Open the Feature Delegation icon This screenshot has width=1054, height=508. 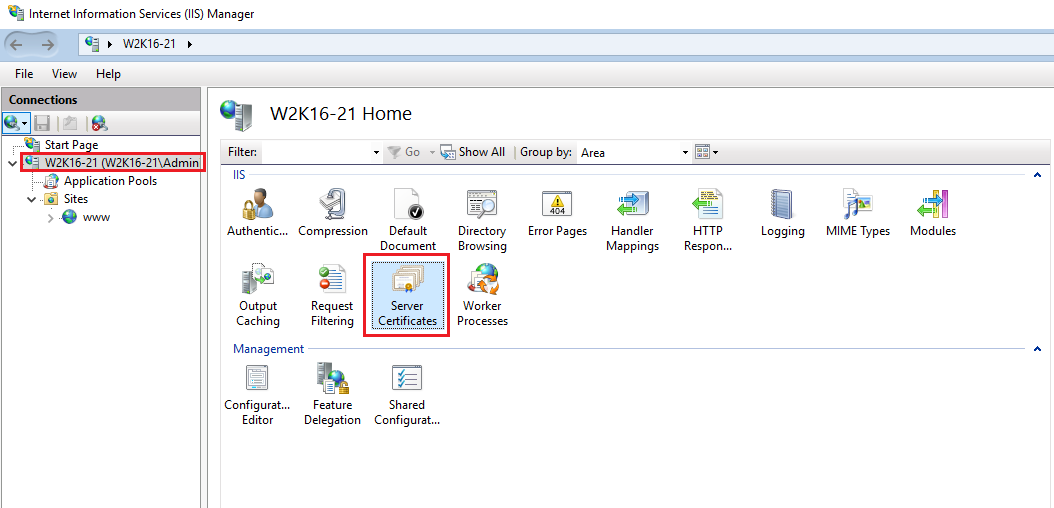pyautogui.click(x=332, y=394)
